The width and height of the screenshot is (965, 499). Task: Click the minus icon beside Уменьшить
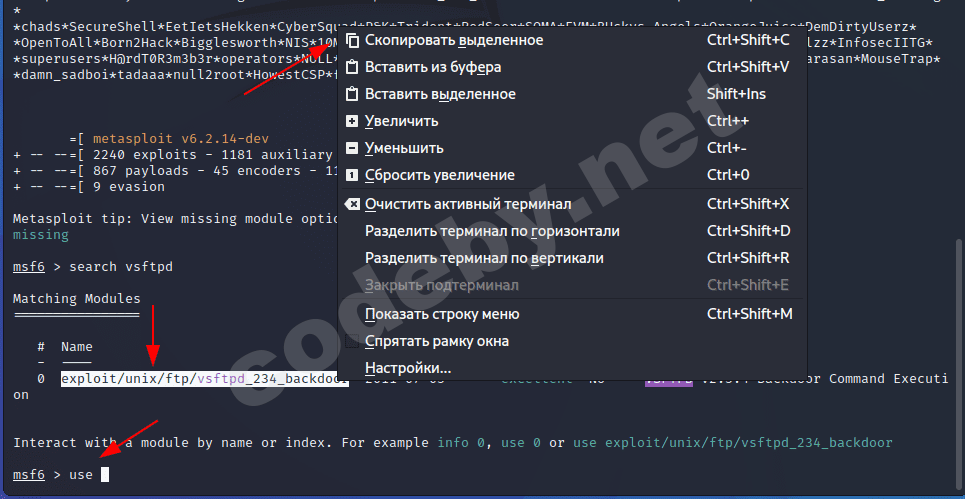[x=352, y=149]
